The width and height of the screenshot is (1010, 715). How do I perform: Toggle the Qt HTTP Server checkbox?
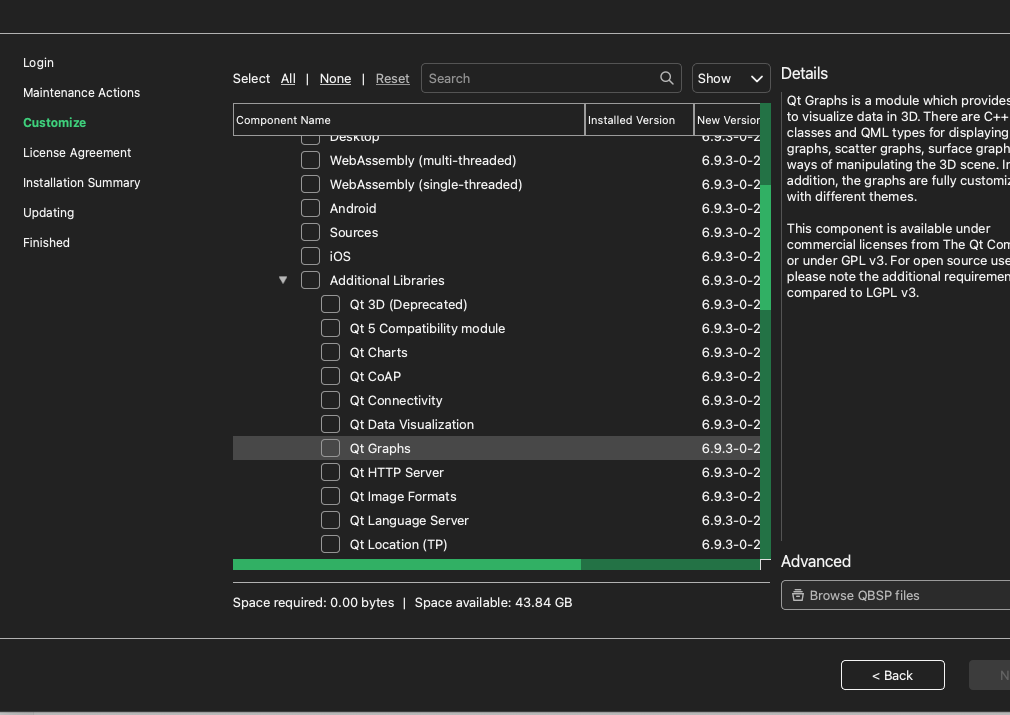point(331,472)
